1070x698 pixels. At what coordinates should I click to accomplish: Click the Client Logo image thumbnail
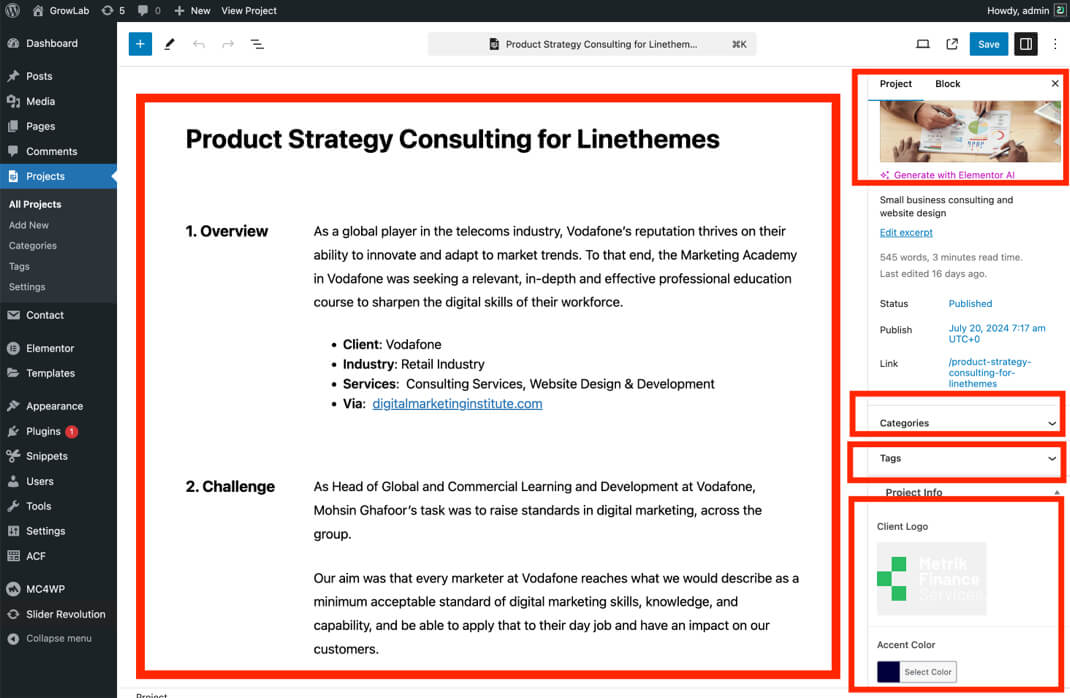click(x=931, y=578)
